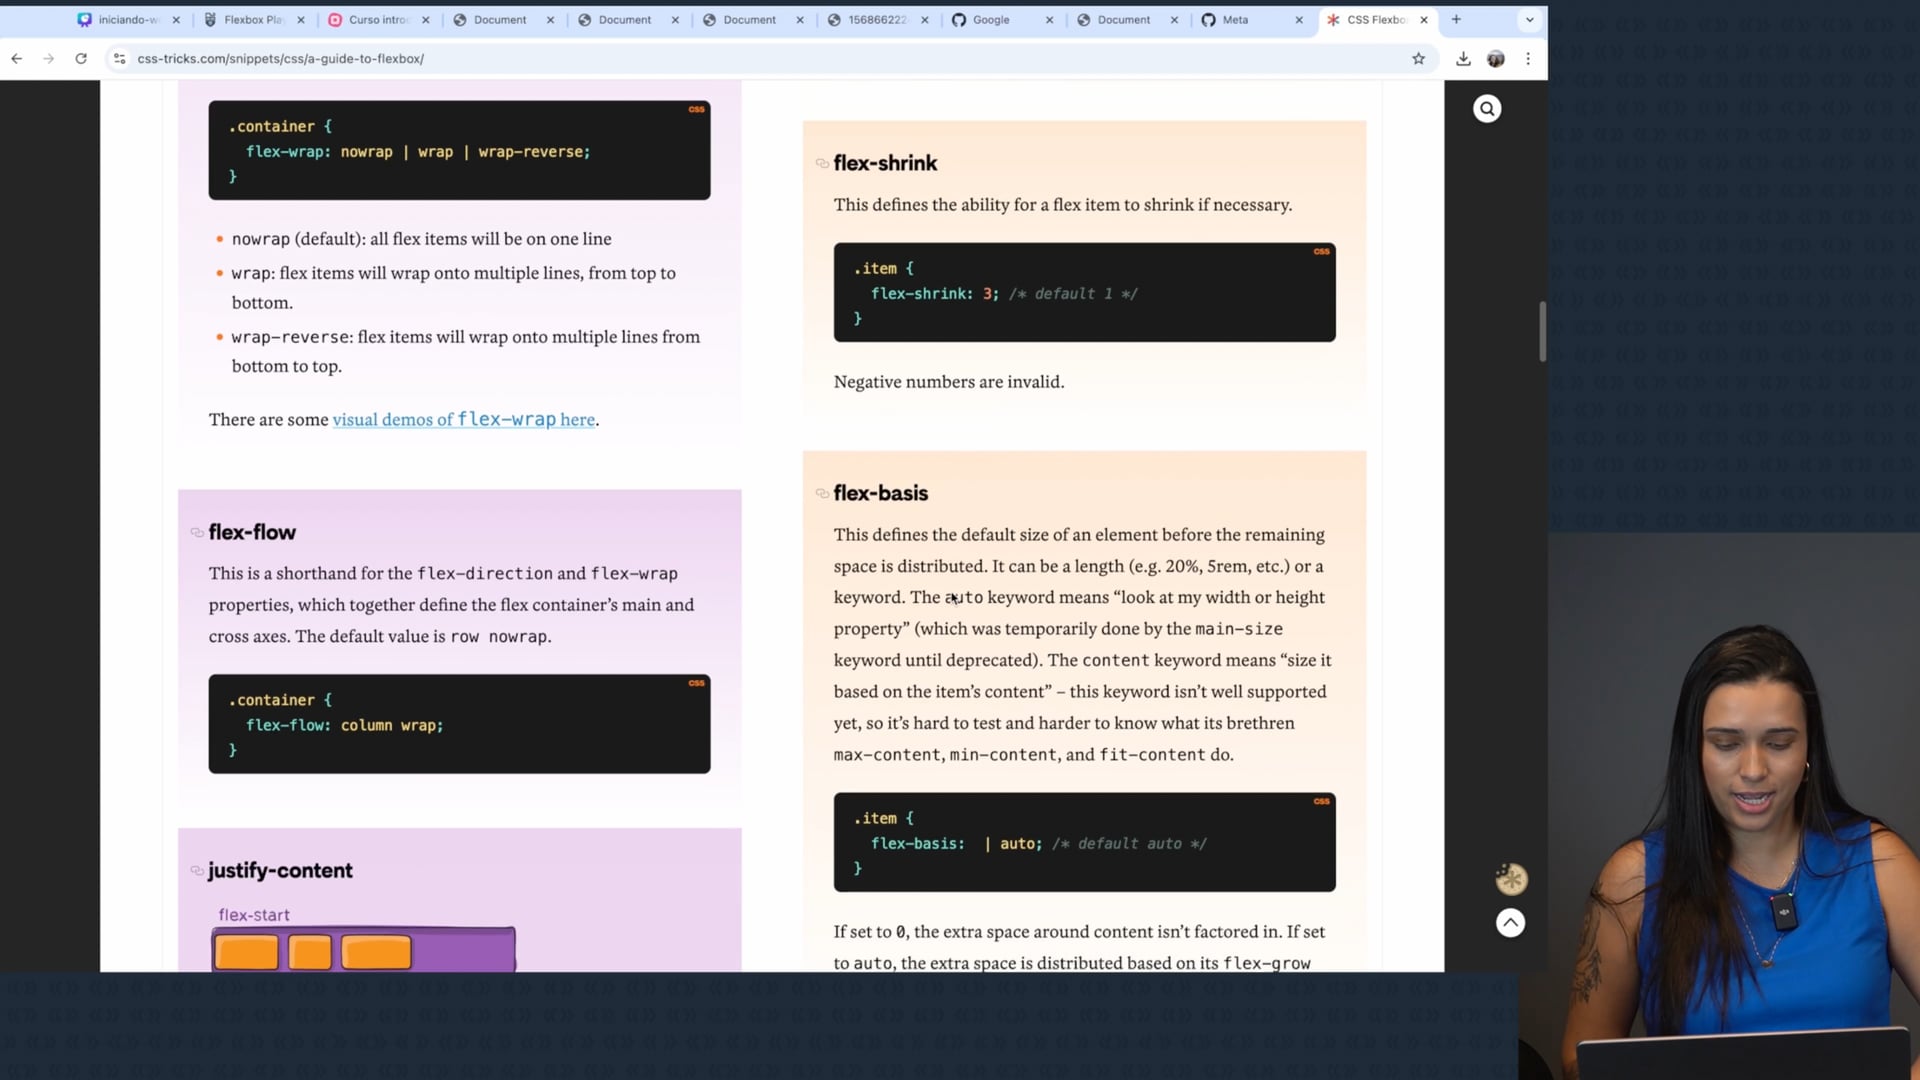Viewport: 1920px width, 1080px height.
Task: Switch to the Flexbox Playground tab
Action: click(251, 19)
